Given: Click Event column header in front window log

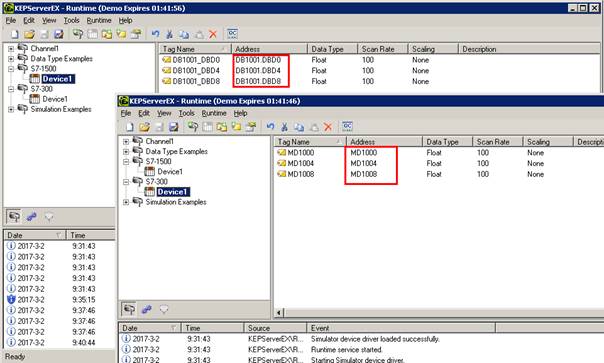Looking at the screenshot, I should pyautogui.click(x=401, y=328).
